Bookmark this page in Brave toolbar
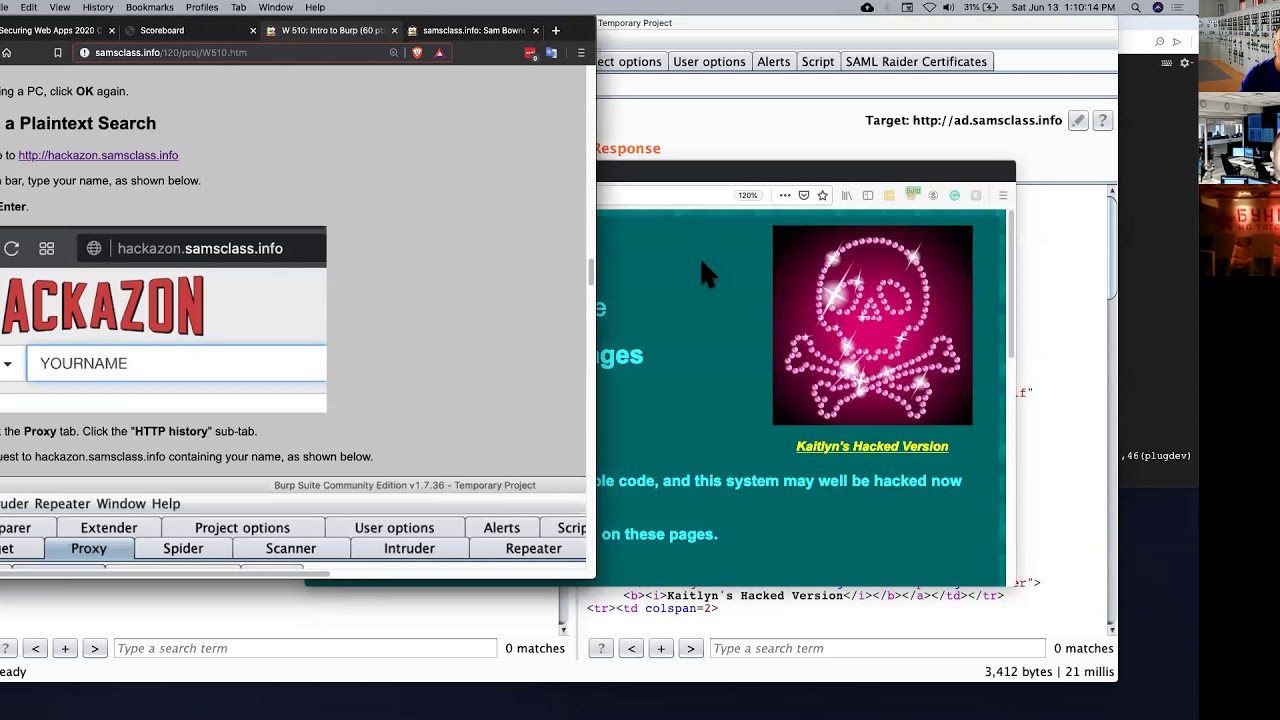Image resolution: width=1280 pixels, height=720 pixels. (x=58, y=53)
